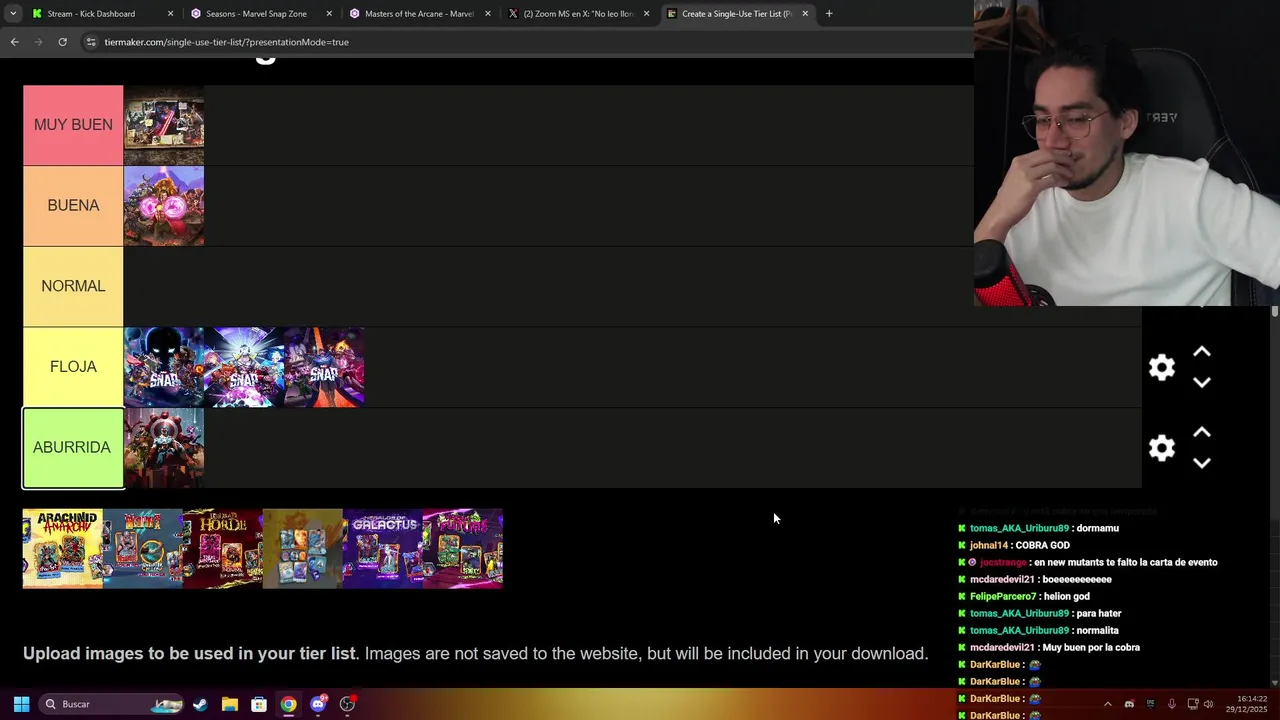Screen dimensions: 1280x720
Task: Select the Galactus season image
Action: (x=383, y=549)
